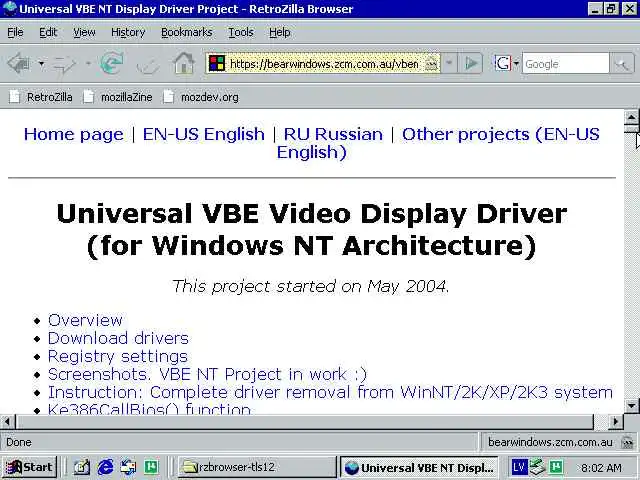This screenshot has height=480, width=640.
Task: Open the Forward button history dropdown
Action: pos(88,63)
